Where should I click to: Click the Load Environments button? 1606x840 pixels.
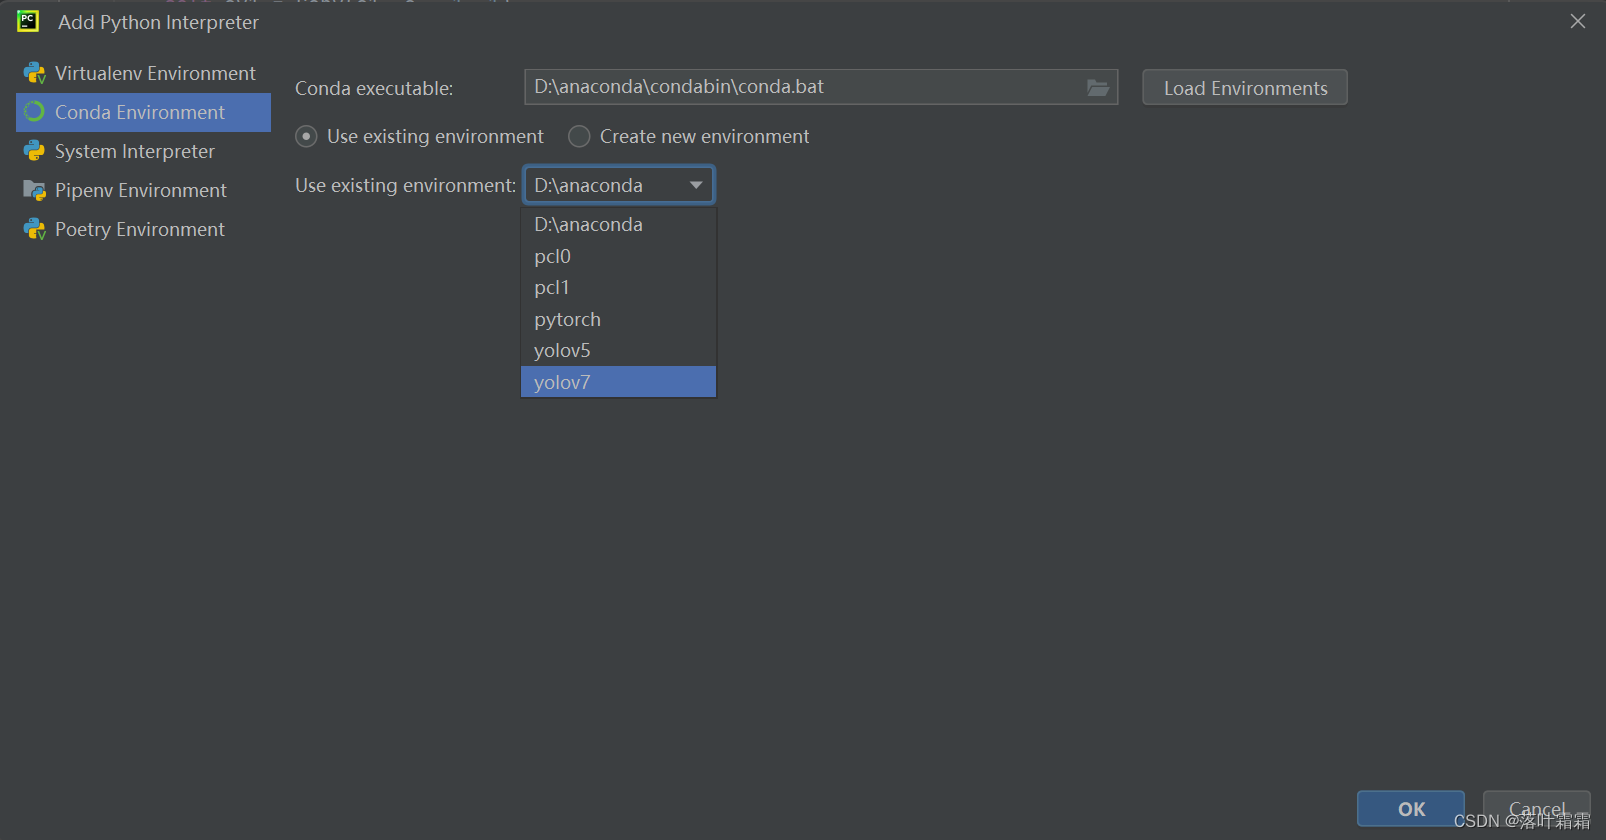point(1245,88)
